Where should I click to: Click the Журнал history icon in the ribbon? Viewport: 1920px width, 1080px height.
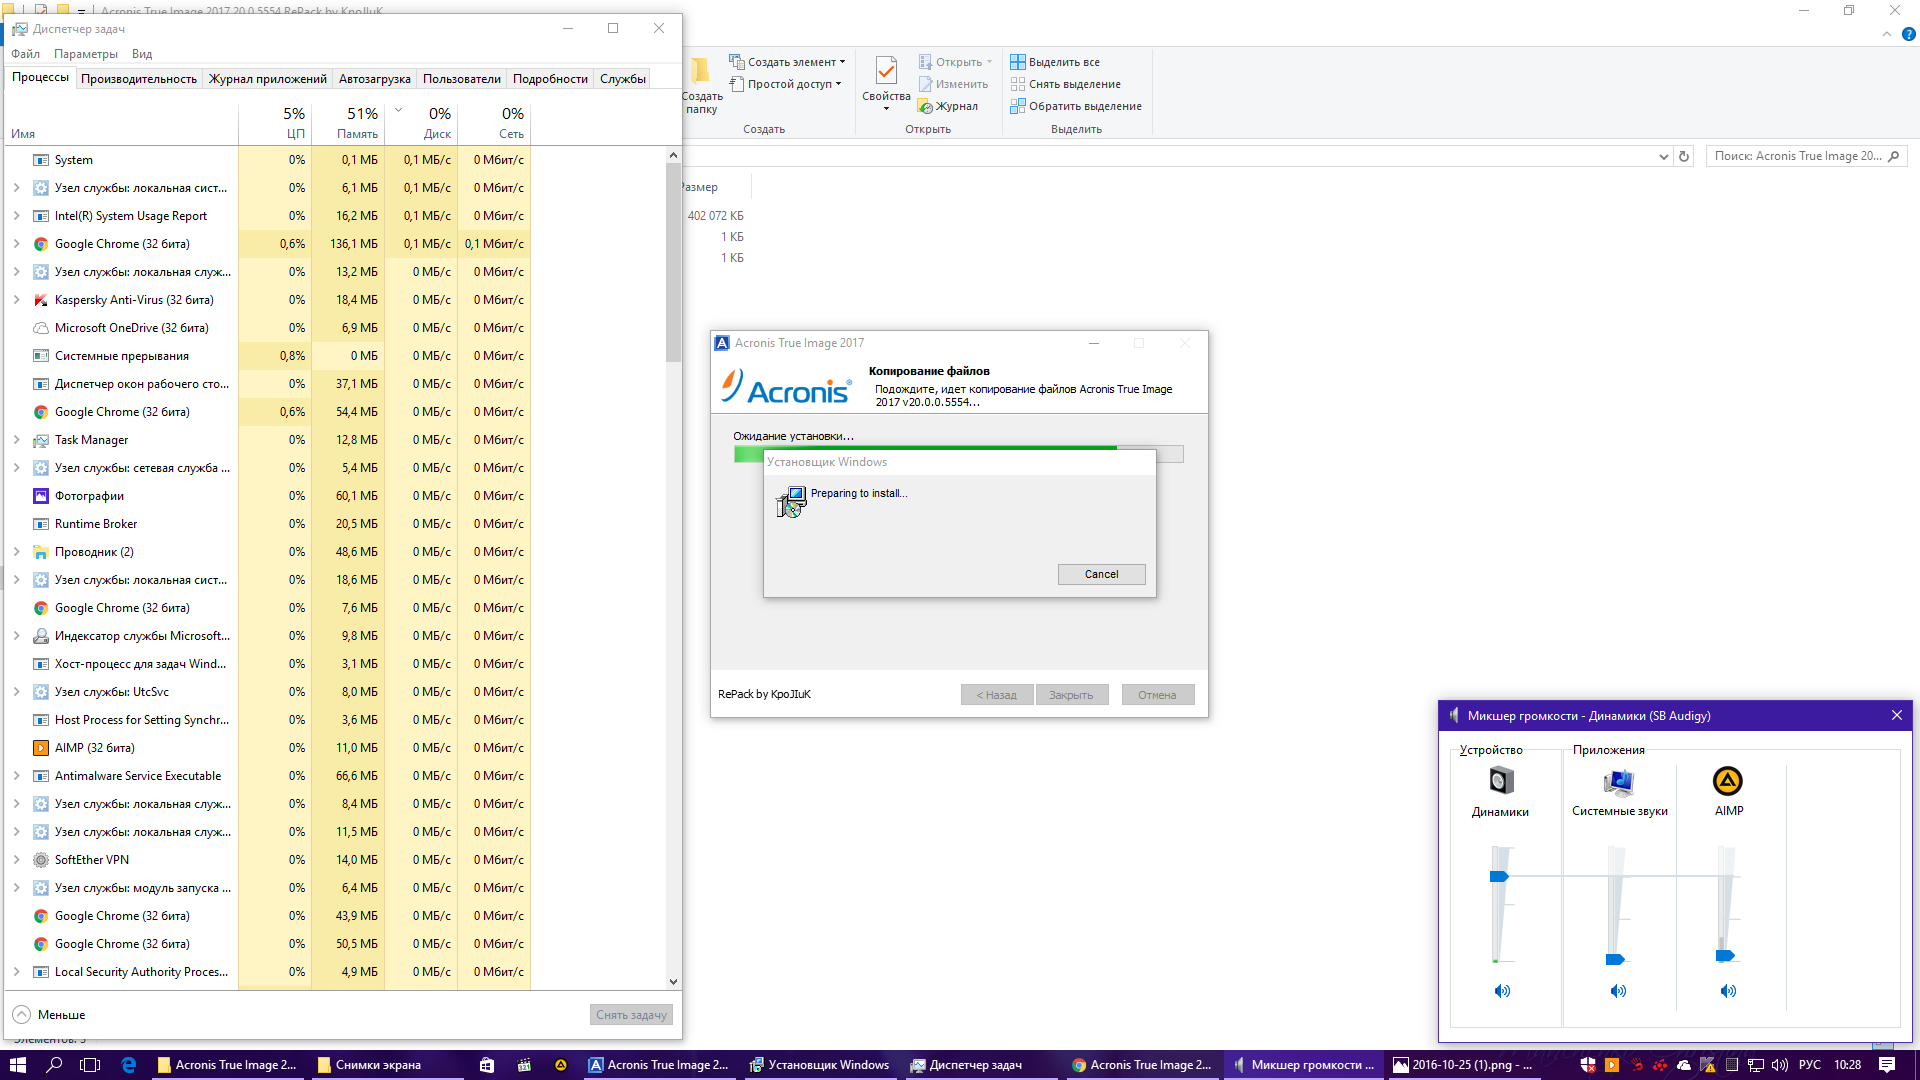click(x=926, y=106)
